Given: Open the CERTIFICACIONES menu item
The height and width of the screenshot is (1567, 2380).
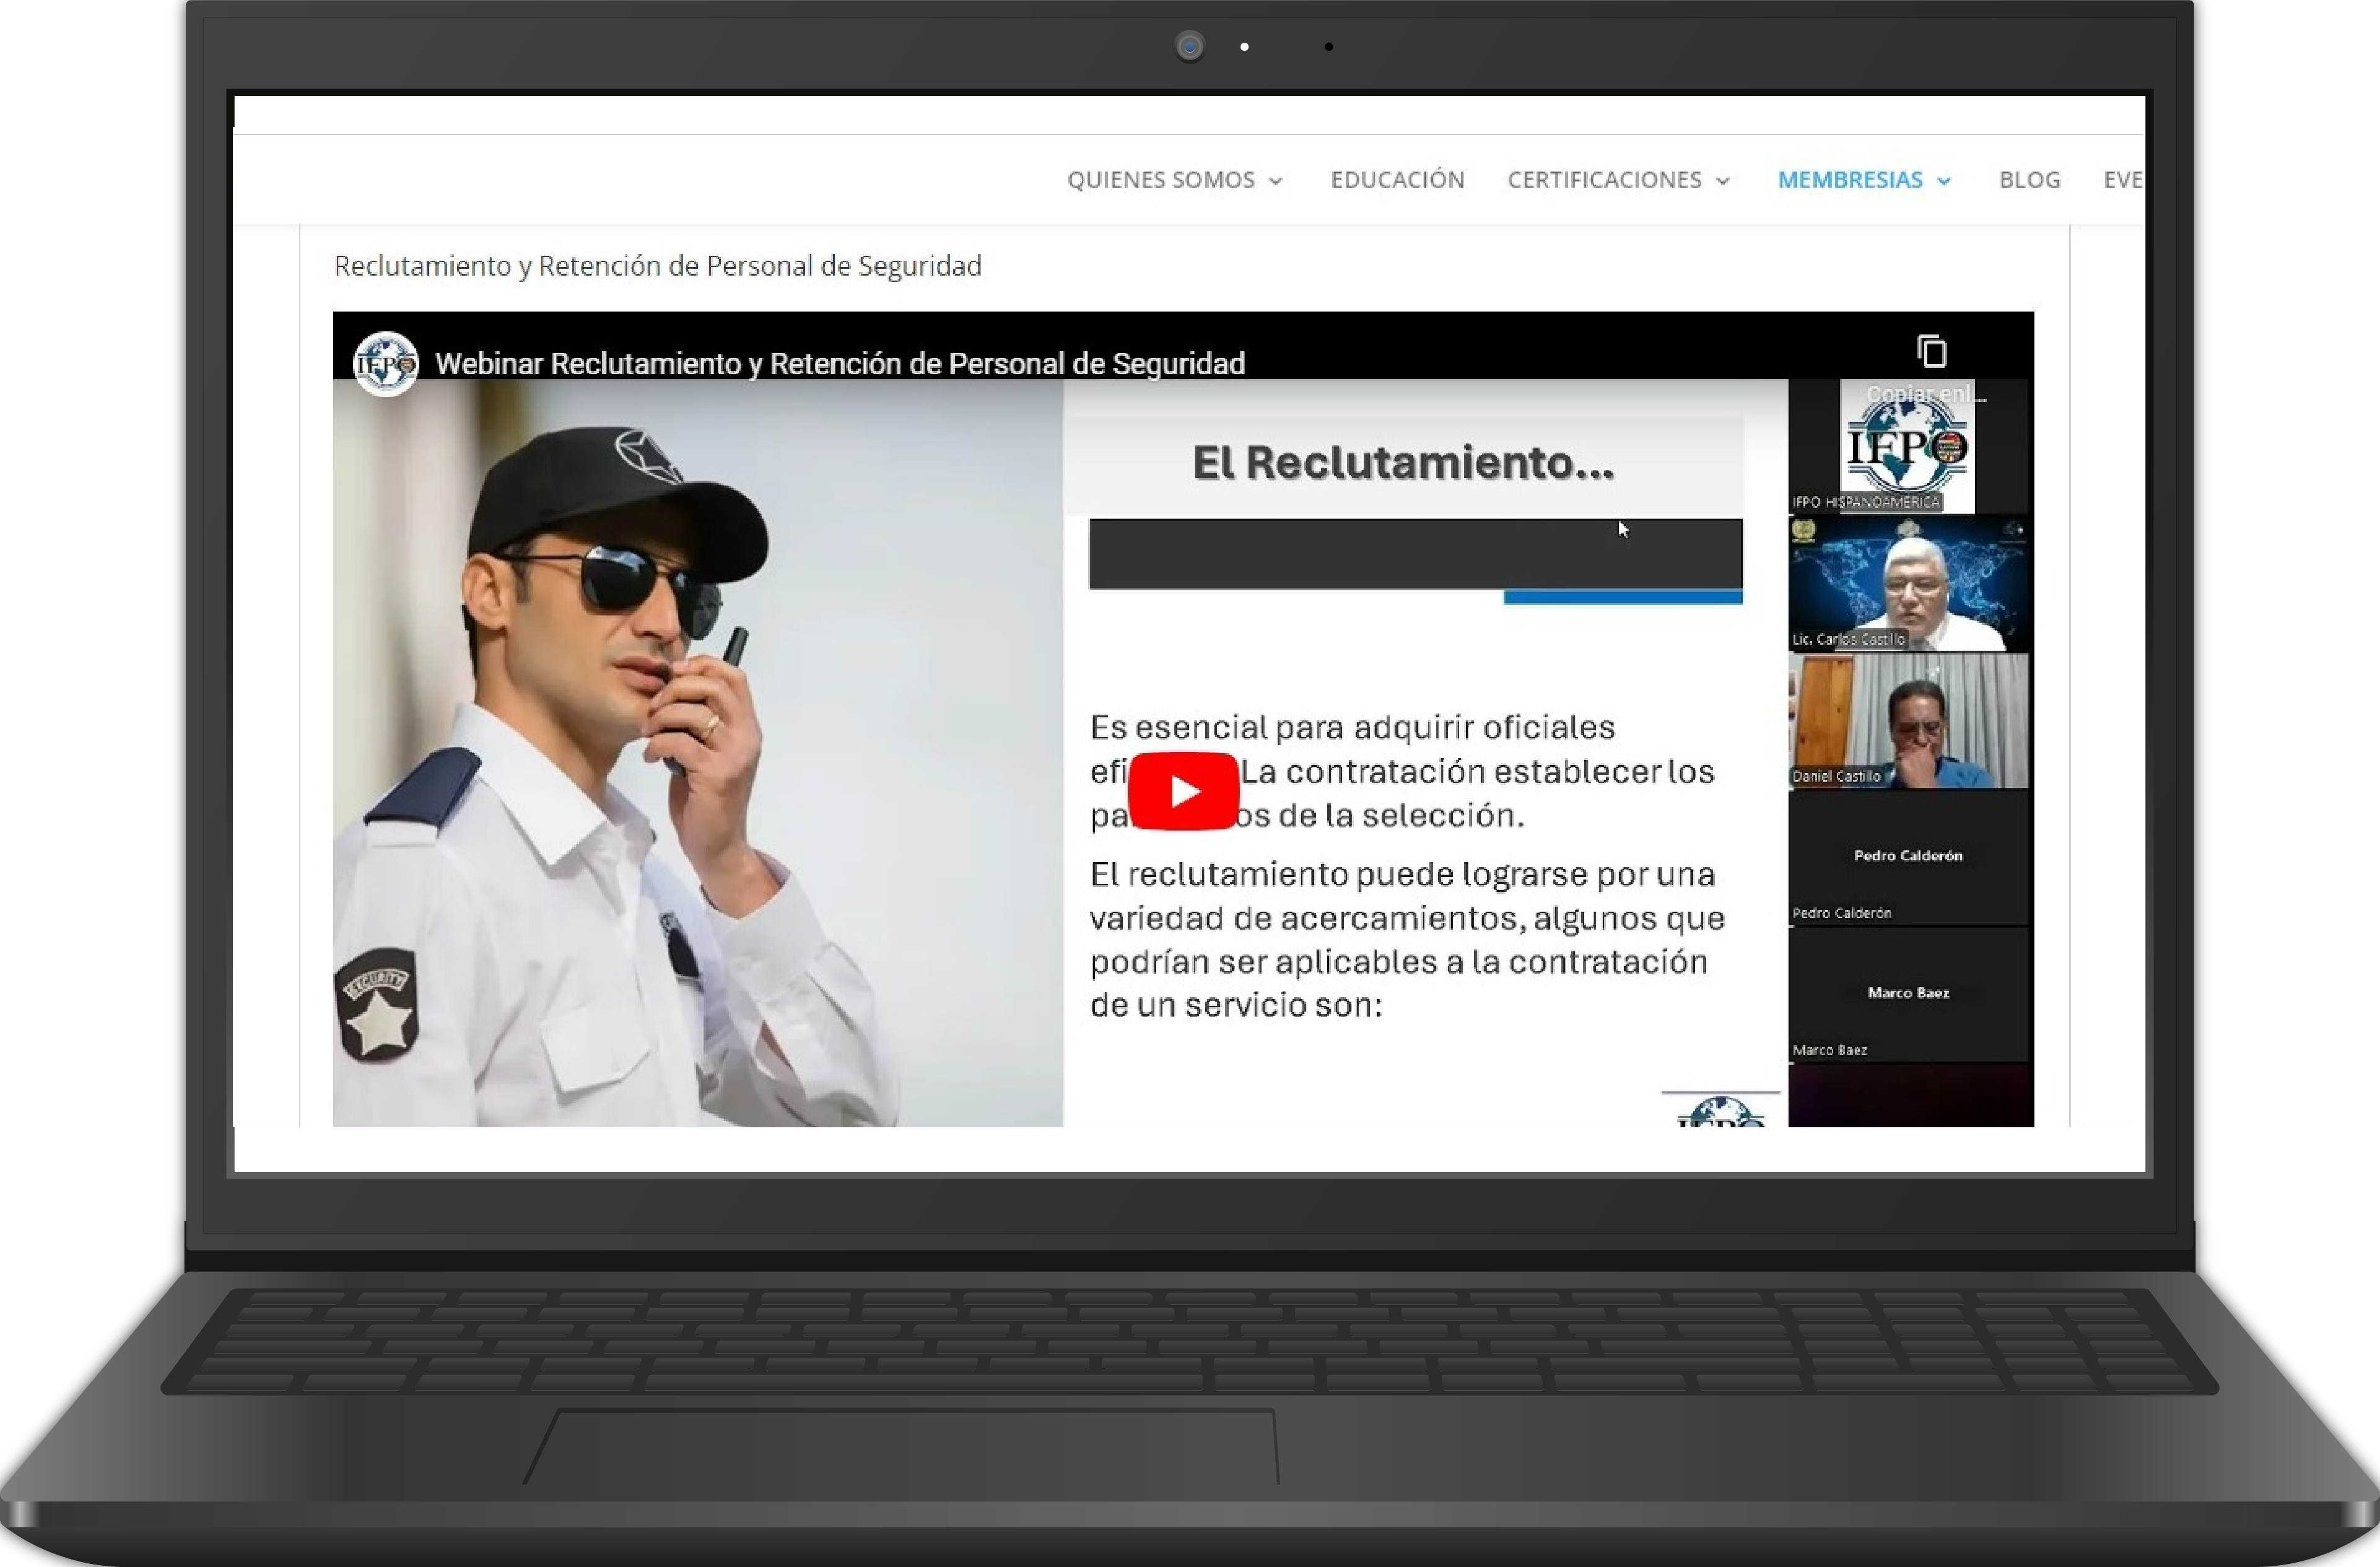Looking at the screenshot, I should pyautogui.click(x=1604, y=180).
